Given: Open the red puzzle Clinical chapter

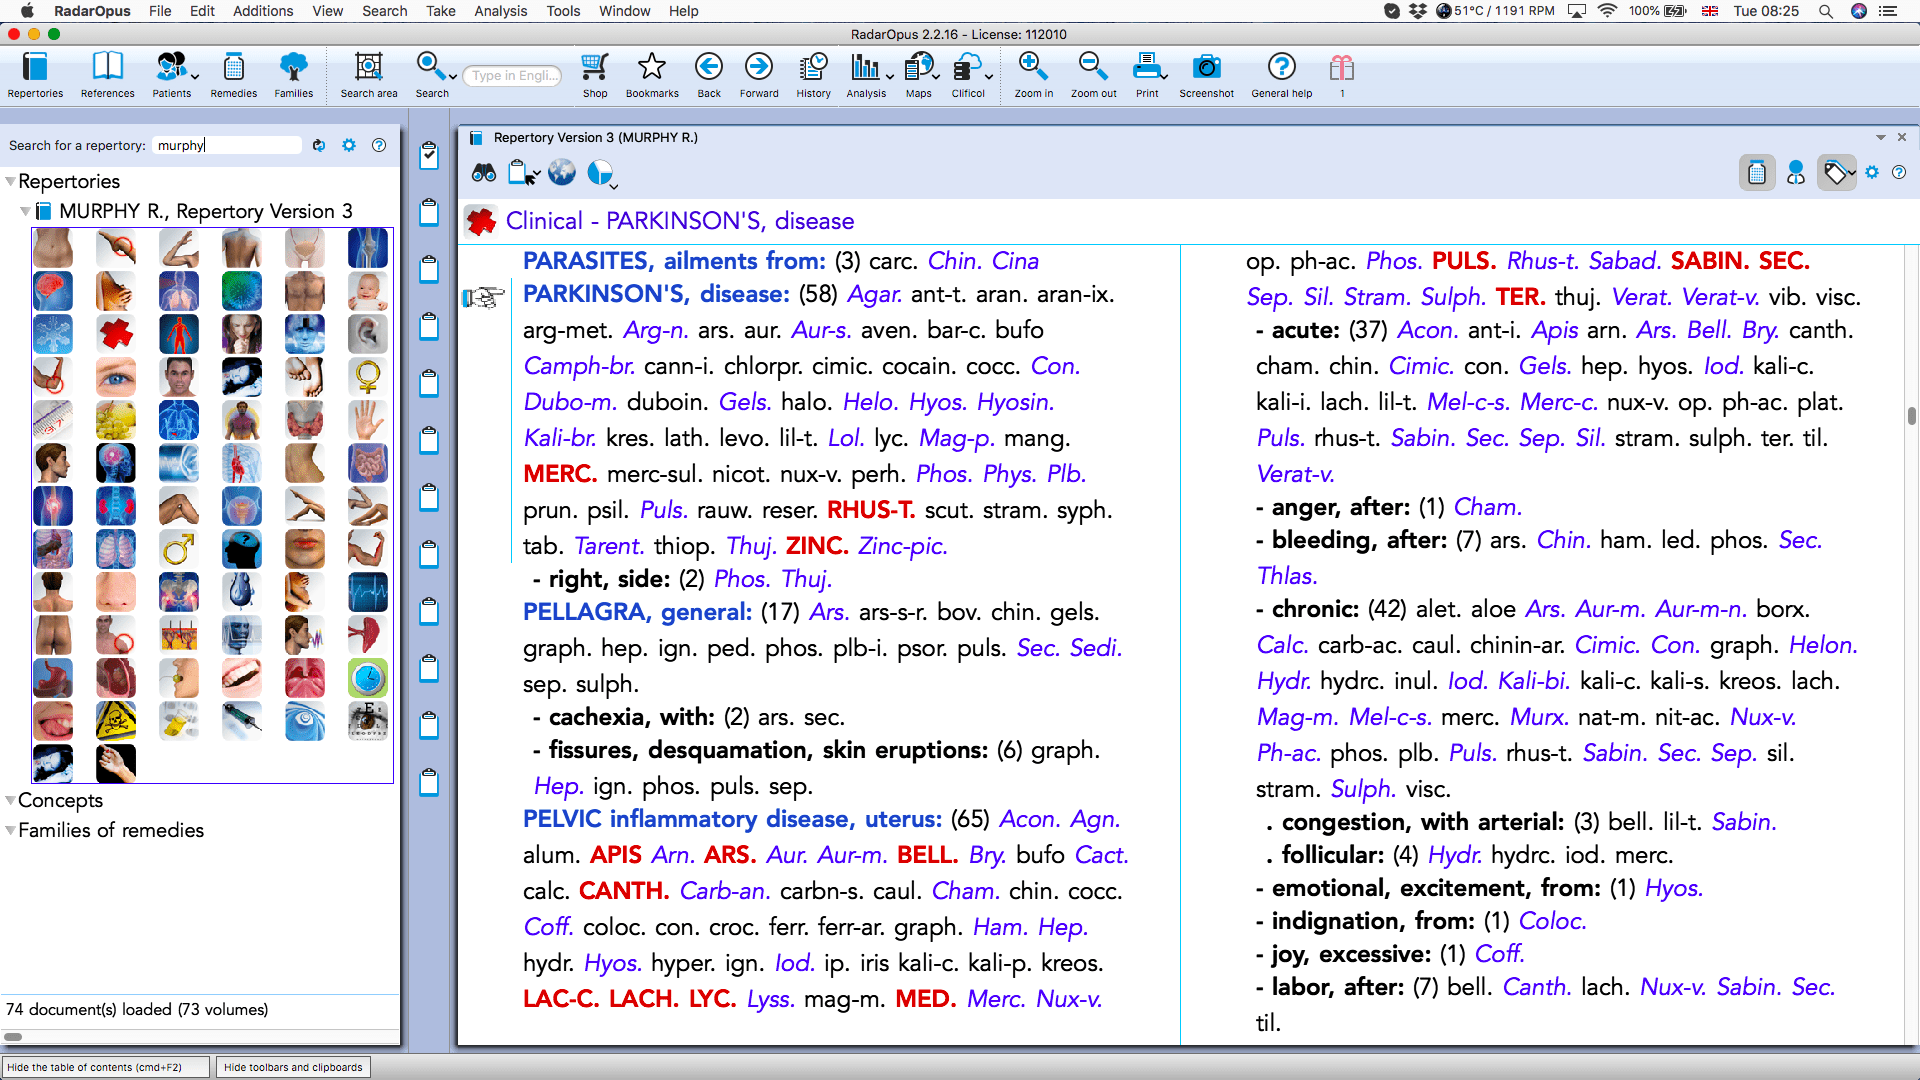Looking at the screenshot, I should click(x=116, y=333).
